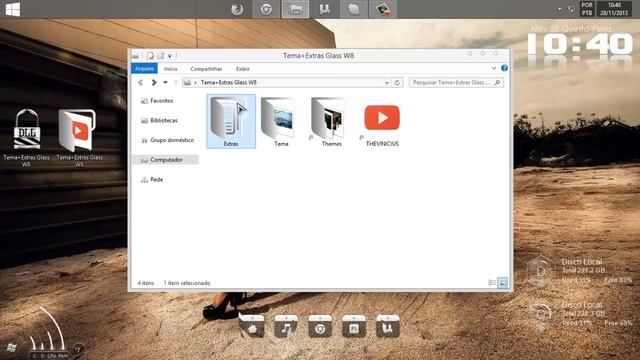
Task: Click the POR PTB language indicator
Action: click(x=587, y=9)
